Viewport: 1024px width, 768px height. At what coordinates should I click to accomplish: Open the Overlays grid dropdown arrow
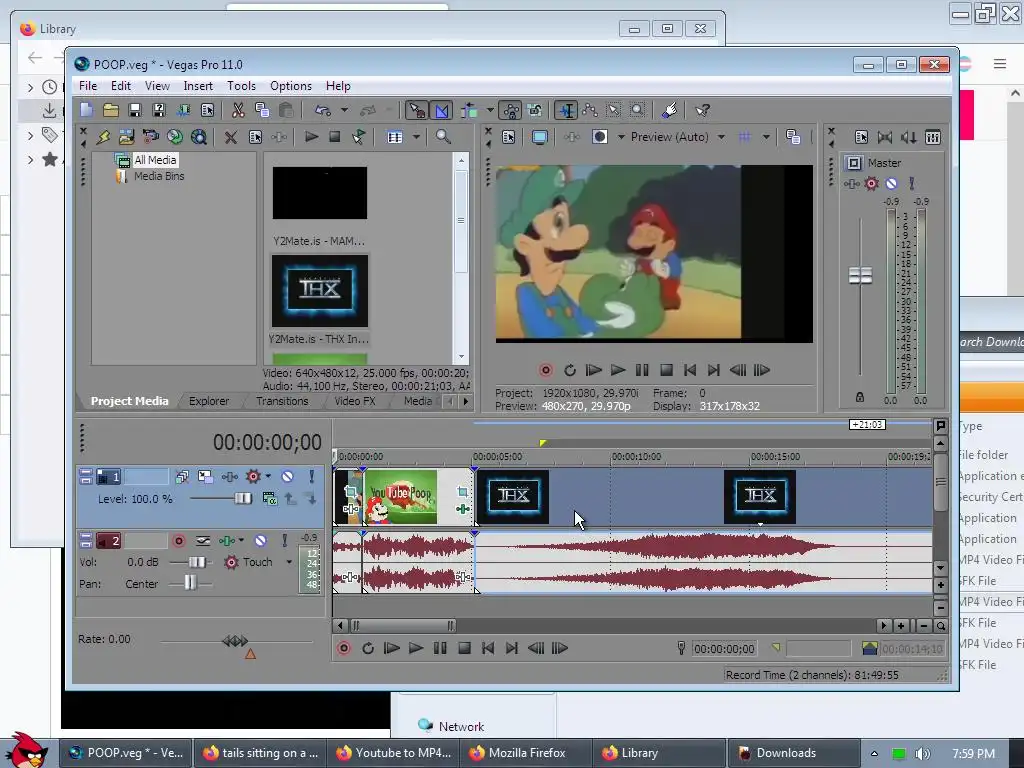(x=766, y=137)
